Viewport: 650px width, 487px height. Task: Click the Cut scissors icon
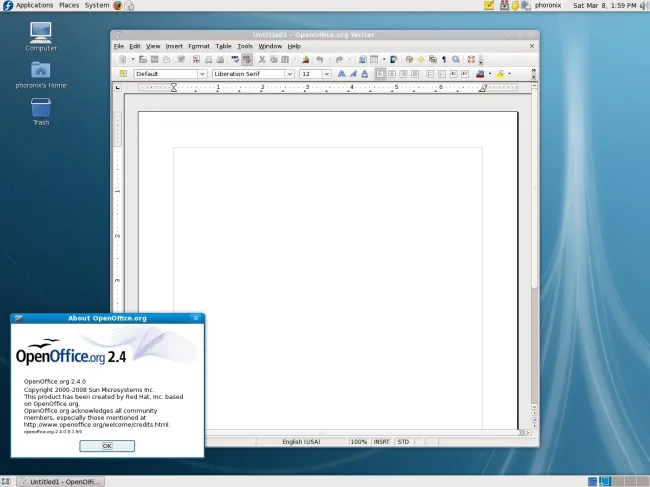click(x=262, y=60)
